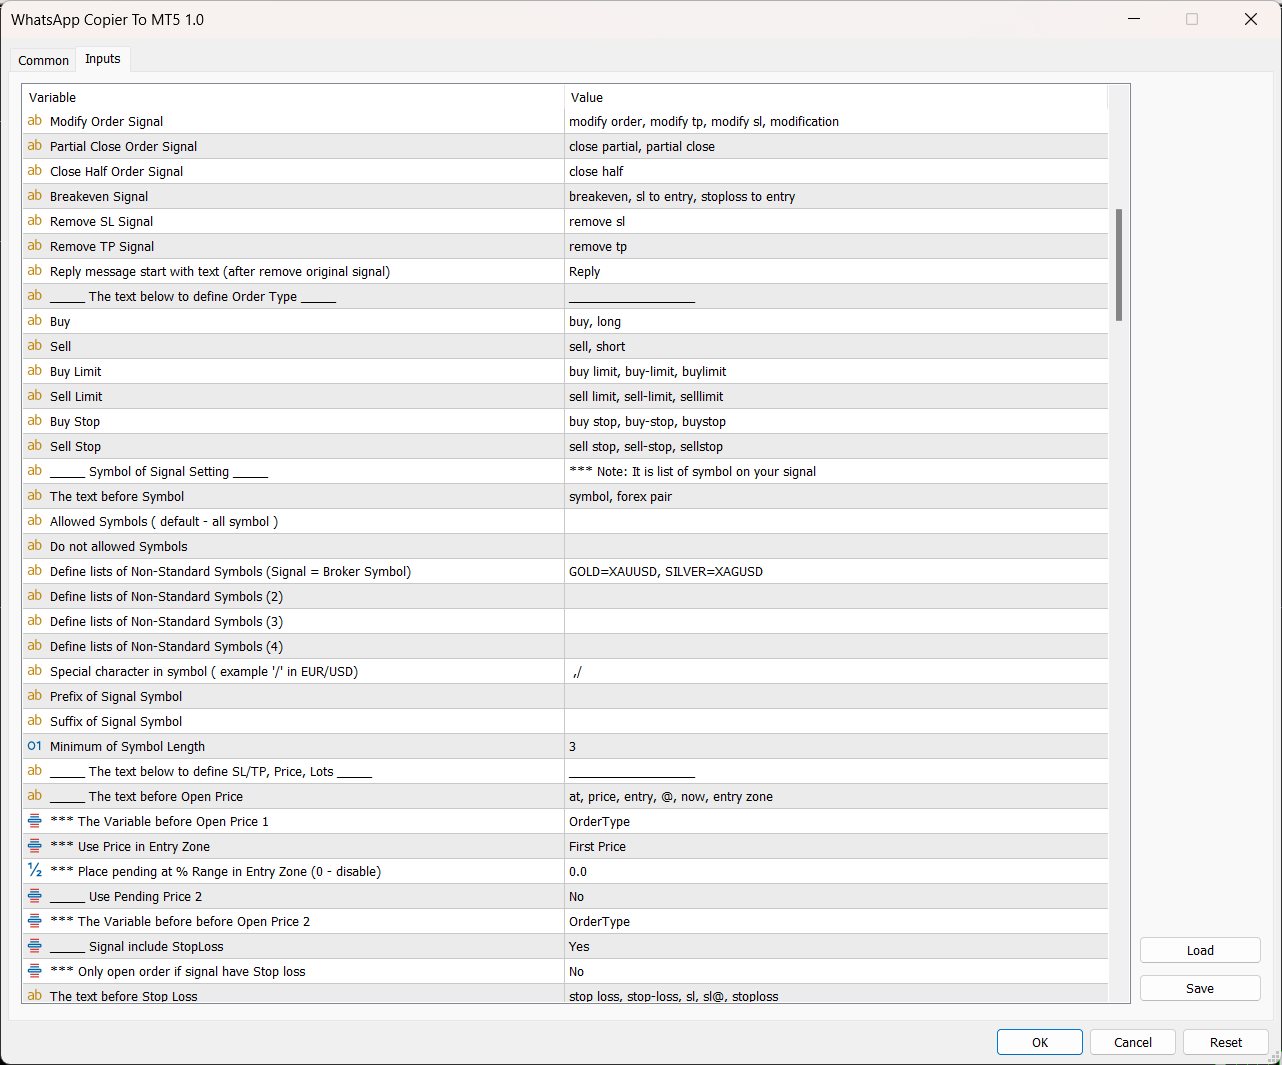Click the enum icon beside Use Pending Price 2
Screen dimensions: 1282x1065
[x=35, y=896]
